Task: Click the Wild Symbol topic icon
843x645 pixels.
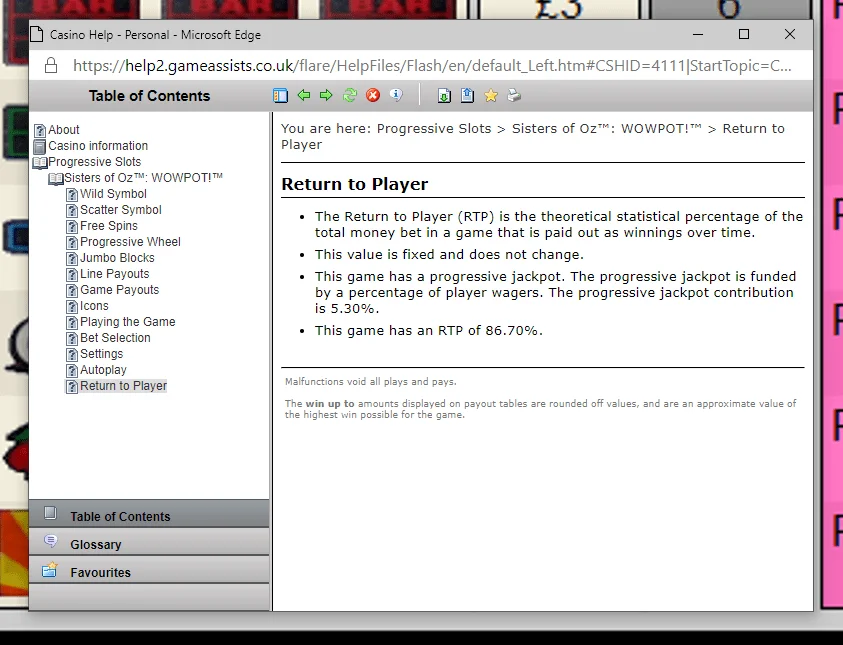Action: click(x=72, y=195)
